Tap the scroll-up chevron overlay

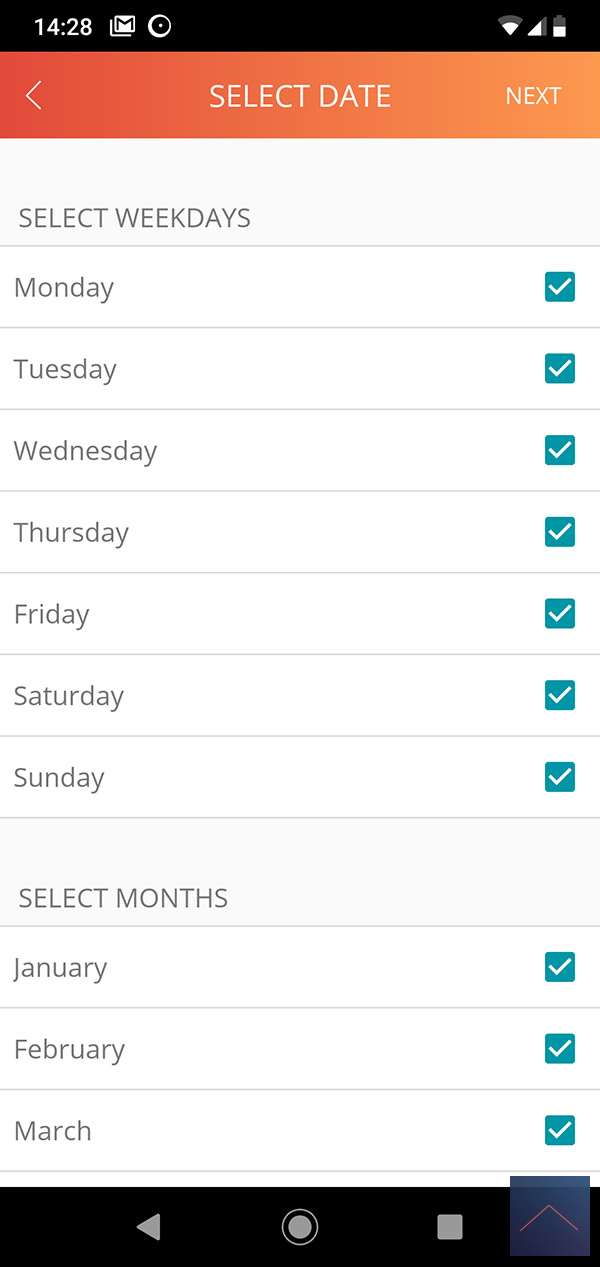[x=549, y=1216]
